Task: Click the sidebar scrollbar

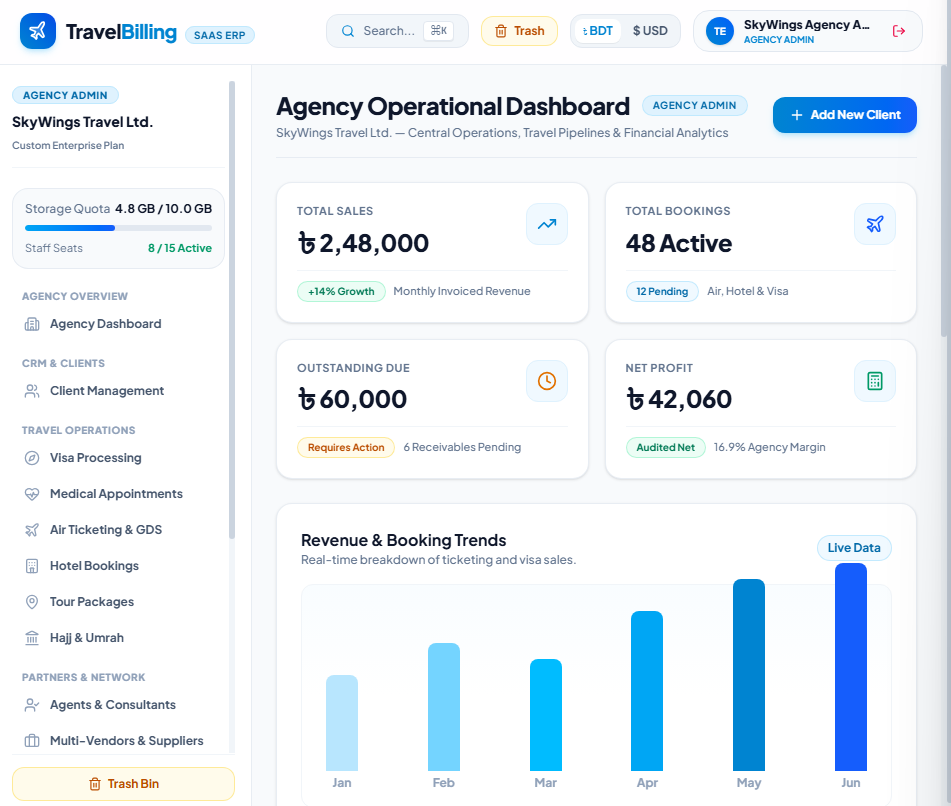Action: (x=232, y=309)
